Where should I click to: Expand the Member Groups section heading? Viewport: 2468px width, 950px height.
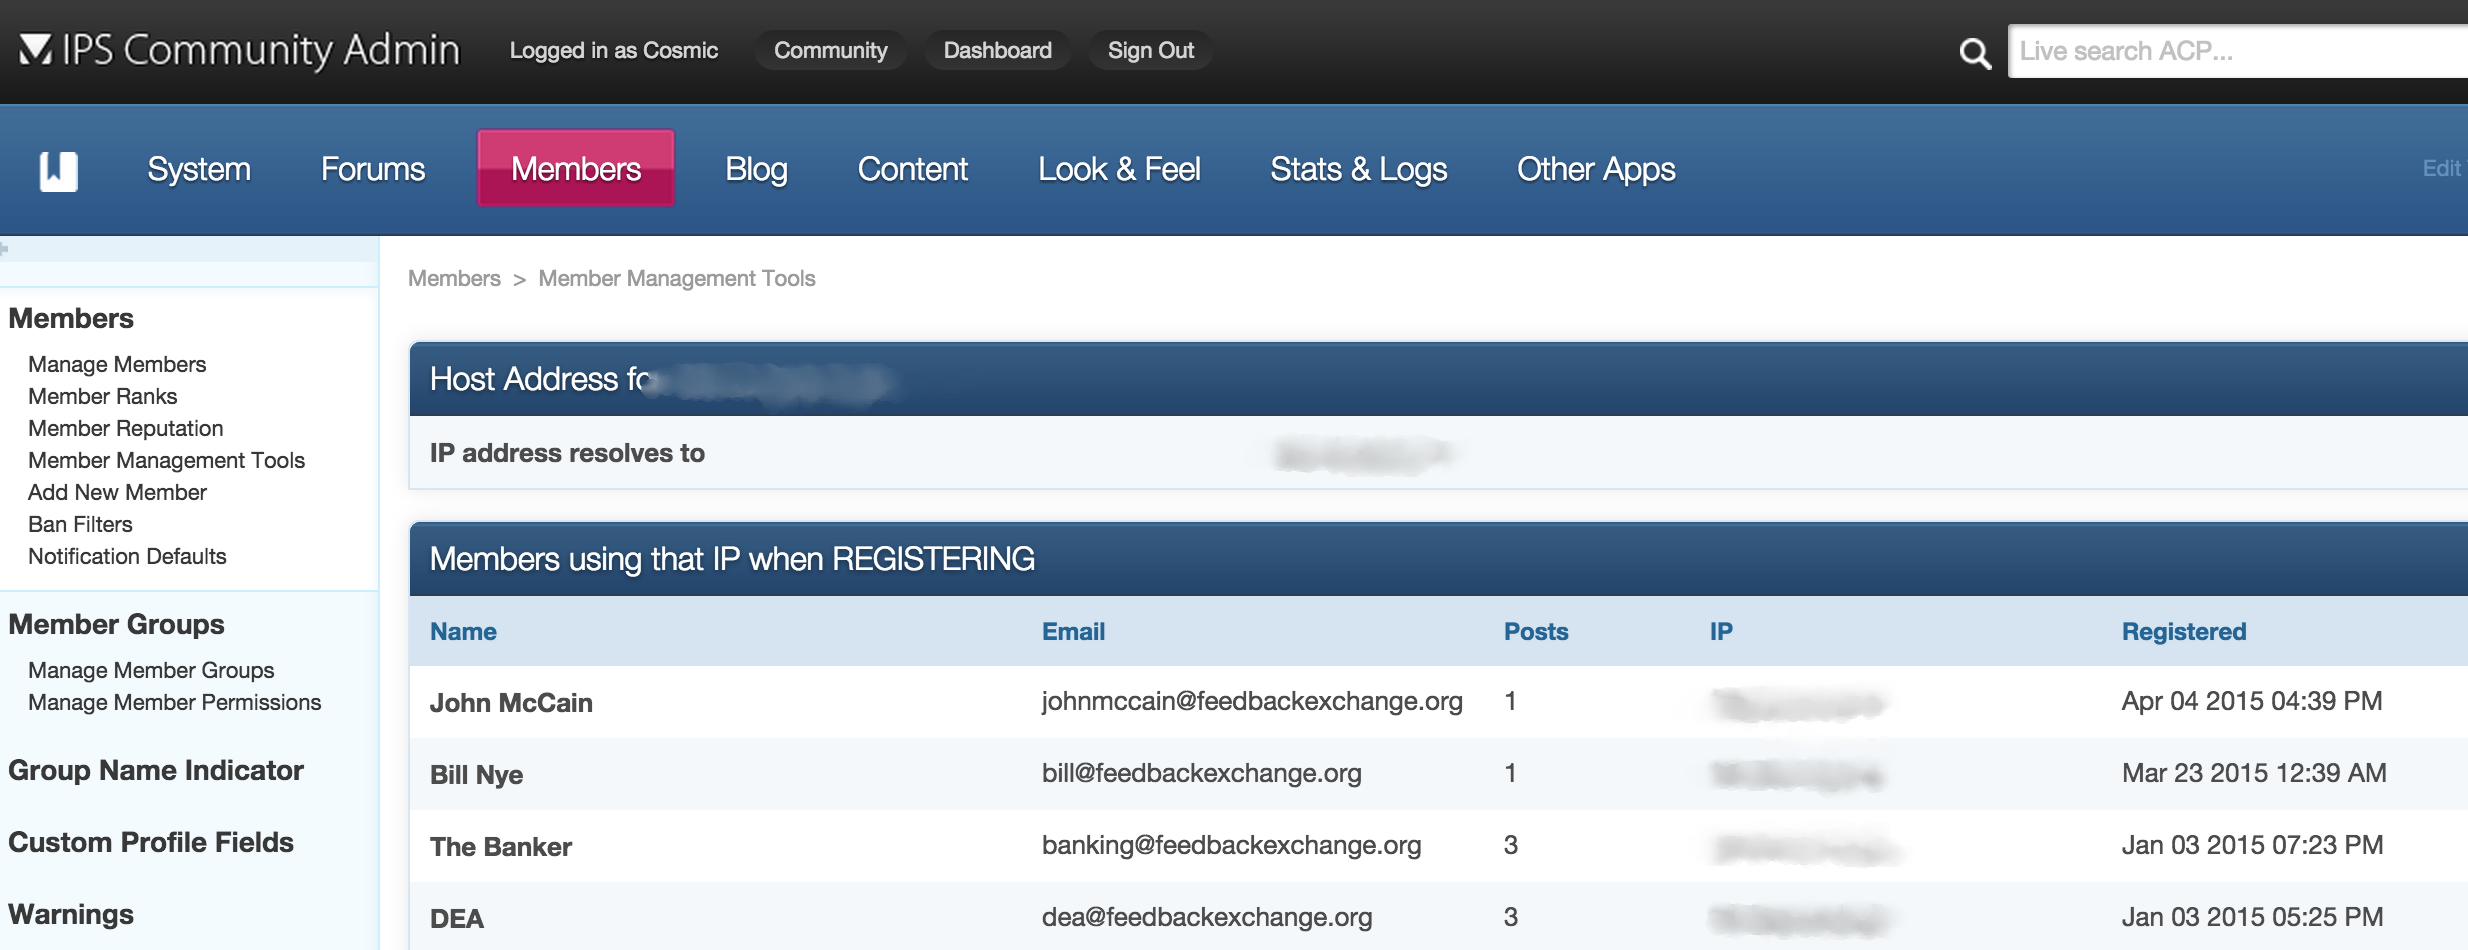(x=116, y=624)
